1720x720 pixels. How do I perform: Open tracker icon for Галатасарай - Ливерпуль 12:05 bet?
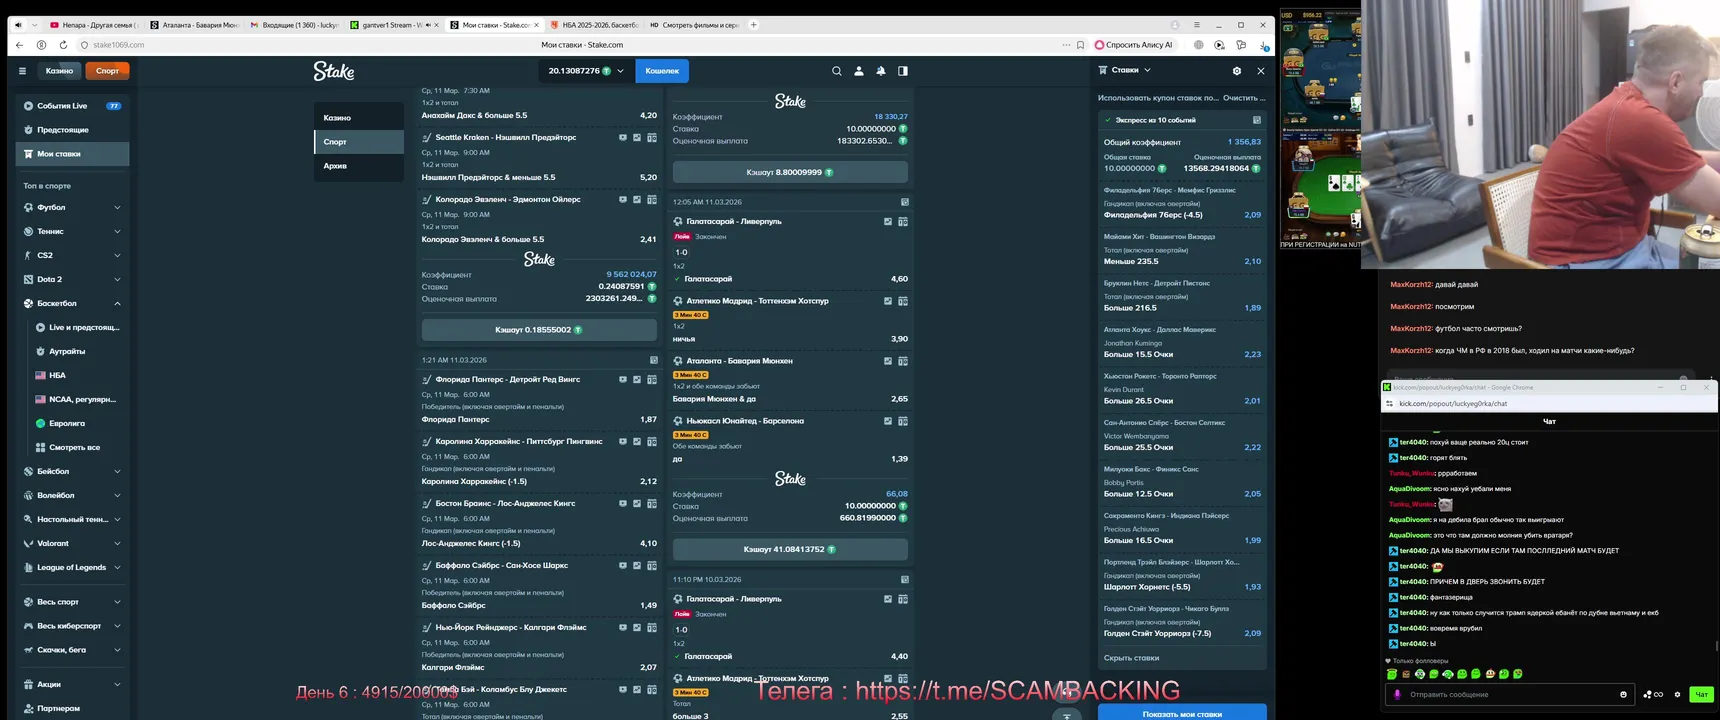pyautogui.click(x=903, y=222)
